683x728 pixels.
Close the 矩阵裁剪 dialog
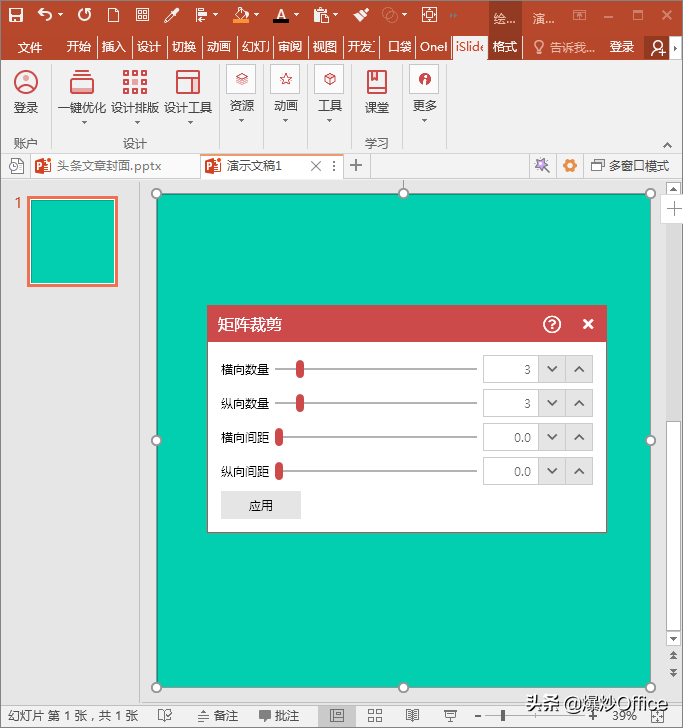[x=588, y=324]
